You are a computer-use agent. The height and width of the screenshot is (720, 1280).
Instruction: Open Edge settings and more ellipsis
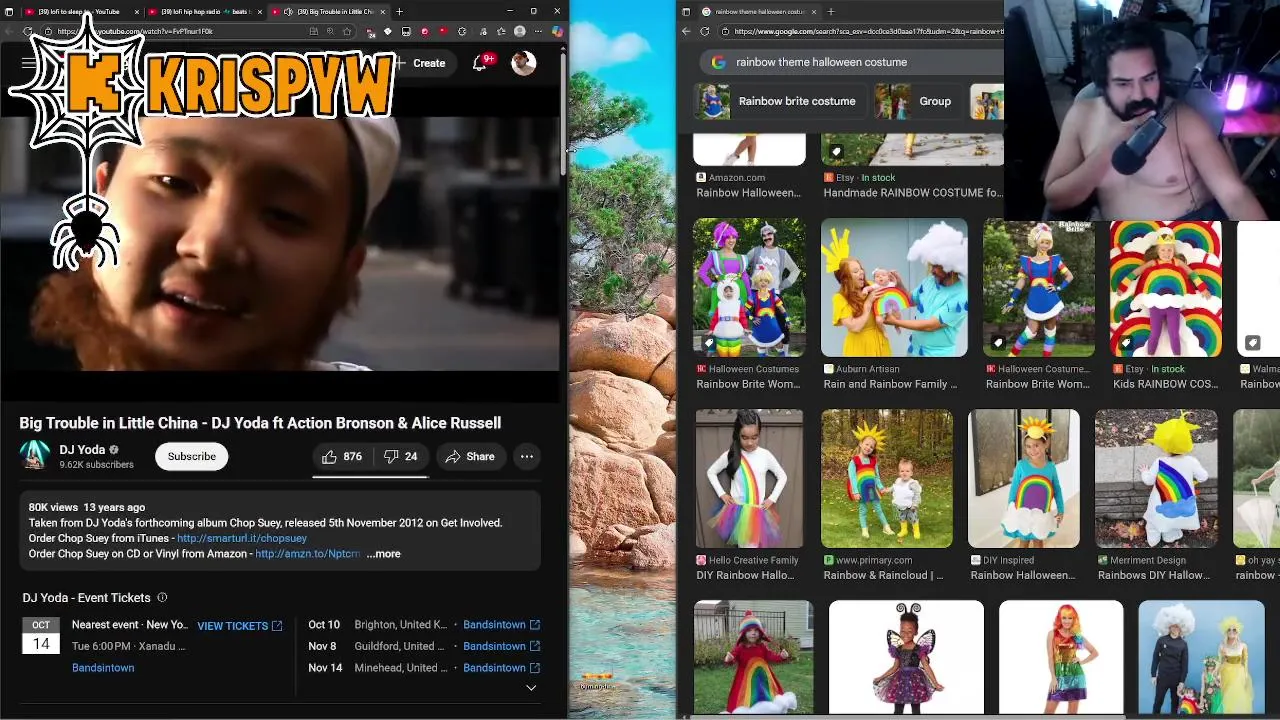pyautogui.click(x=538, y=31)
